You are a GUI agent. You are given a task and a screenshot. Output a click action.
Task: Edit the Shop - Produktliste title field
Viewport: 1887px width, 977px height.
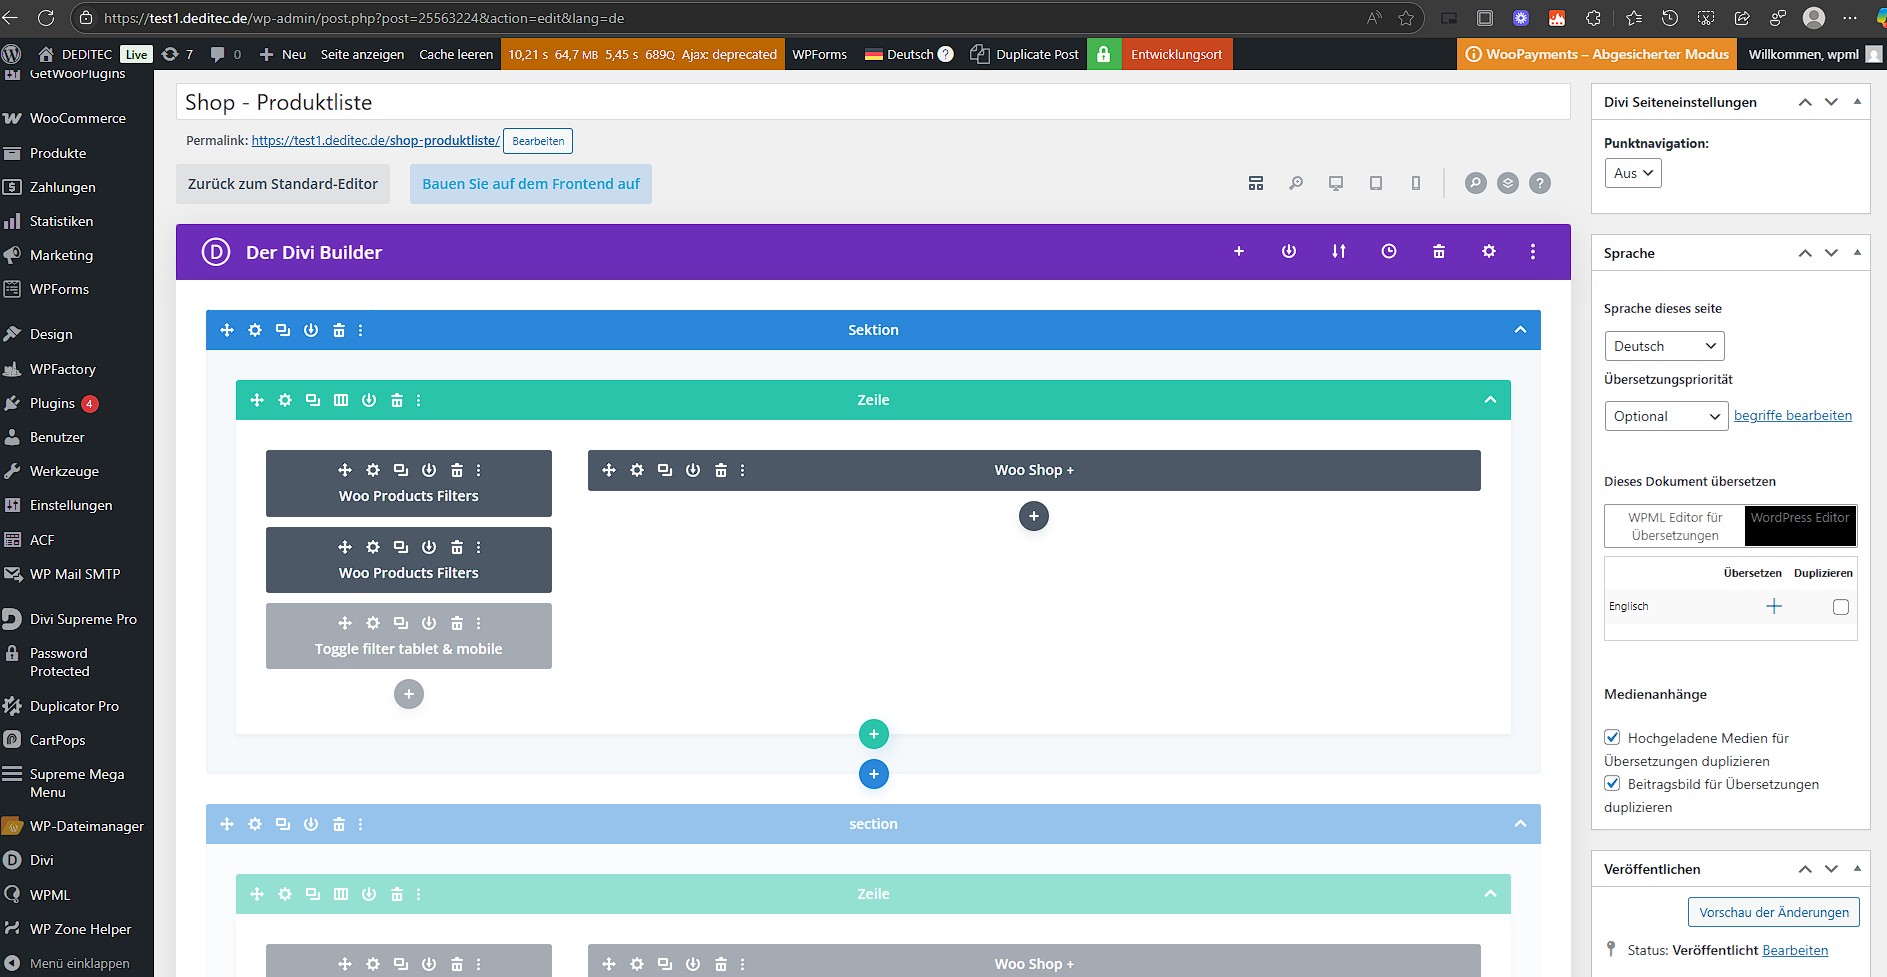point(873,102)
